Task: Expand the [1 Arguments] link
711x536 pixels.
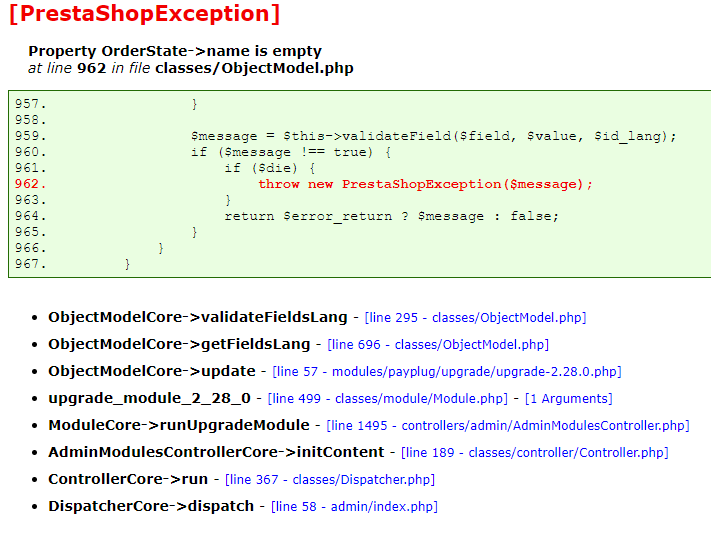Action: (569, 399)
